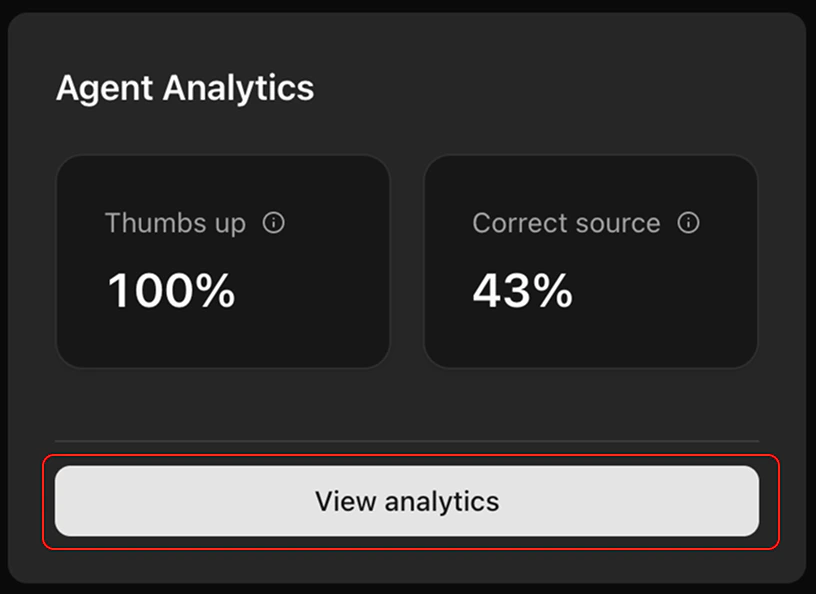Click the divider above View analytics

pyautogui.click(x=407, y=443)
